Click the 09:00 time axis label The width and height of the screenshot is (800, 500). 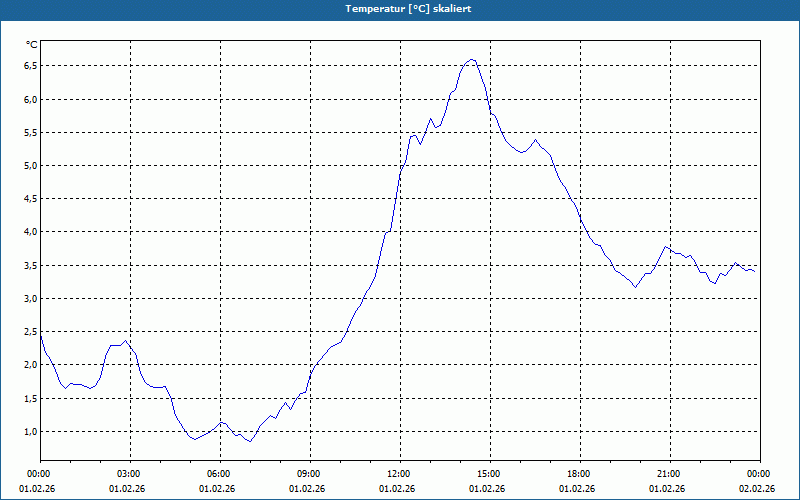tap(311, 474)
